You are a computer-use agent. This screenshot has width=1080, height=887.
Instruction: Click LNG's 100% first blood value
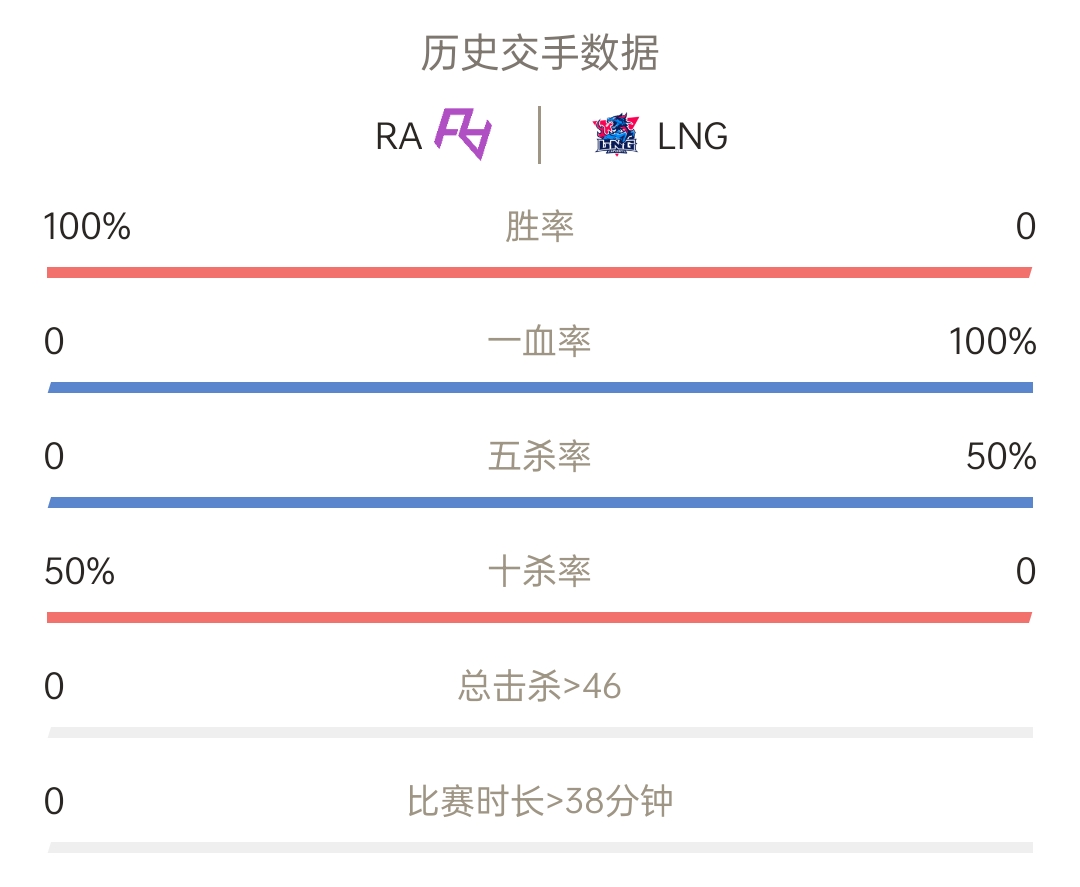(x=993, y=342)
